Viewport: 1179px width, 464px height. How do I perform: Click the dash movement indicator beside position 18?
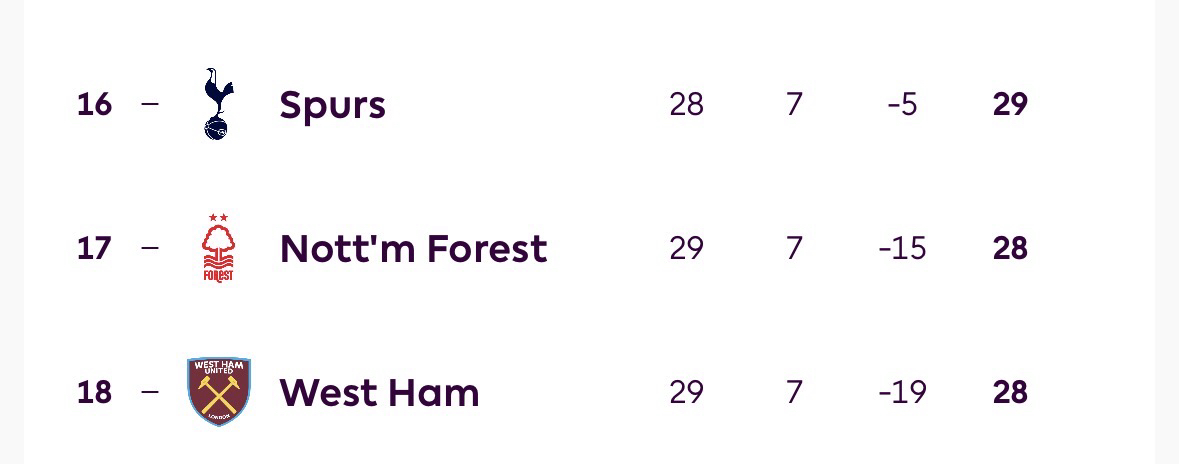pyautogui.click(x=150, y=392)
